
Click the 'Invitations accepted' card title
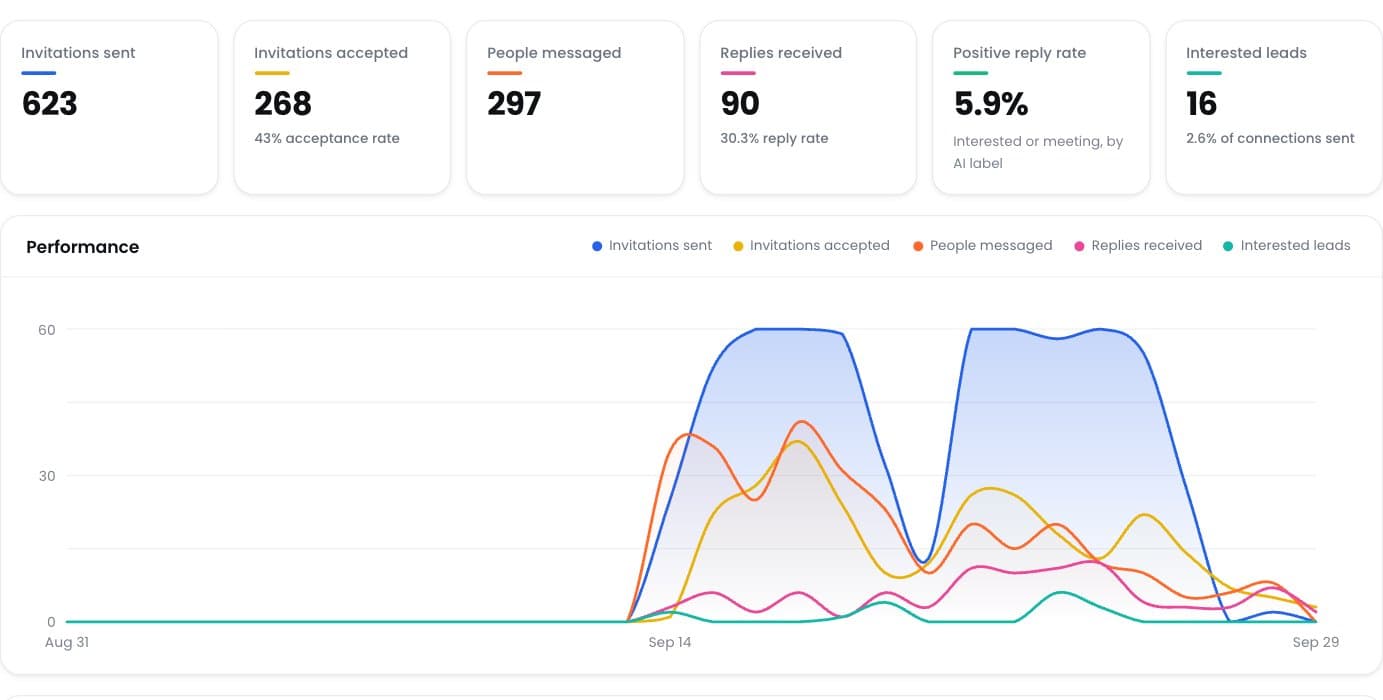331,53
